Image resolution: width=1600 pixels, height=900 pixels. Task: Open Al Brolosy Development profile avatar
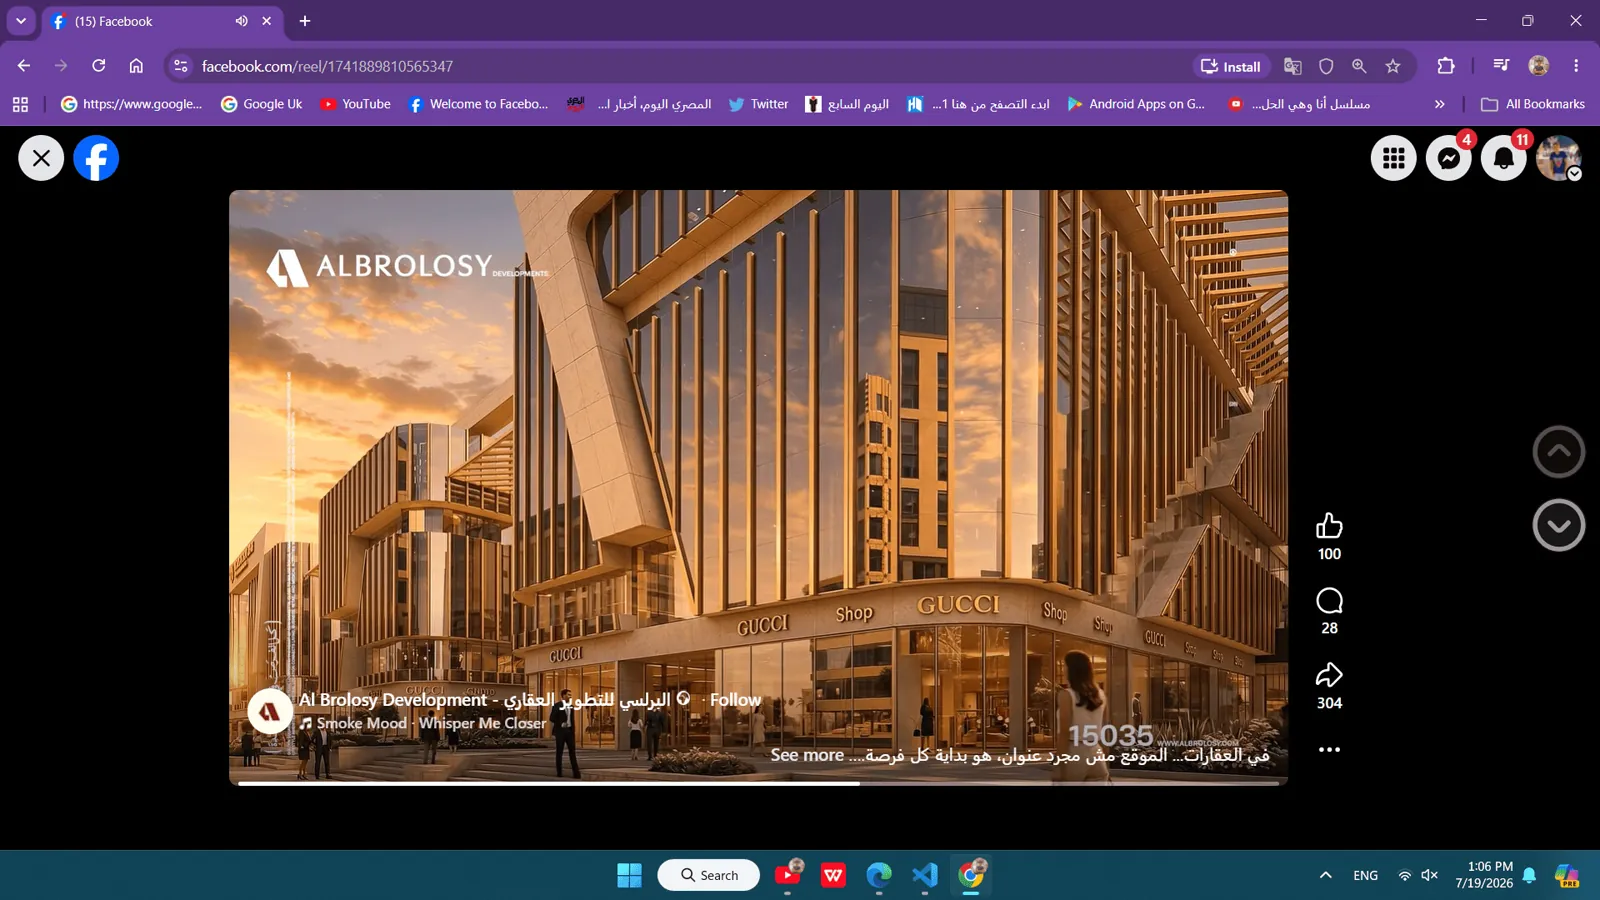point(270,712)
